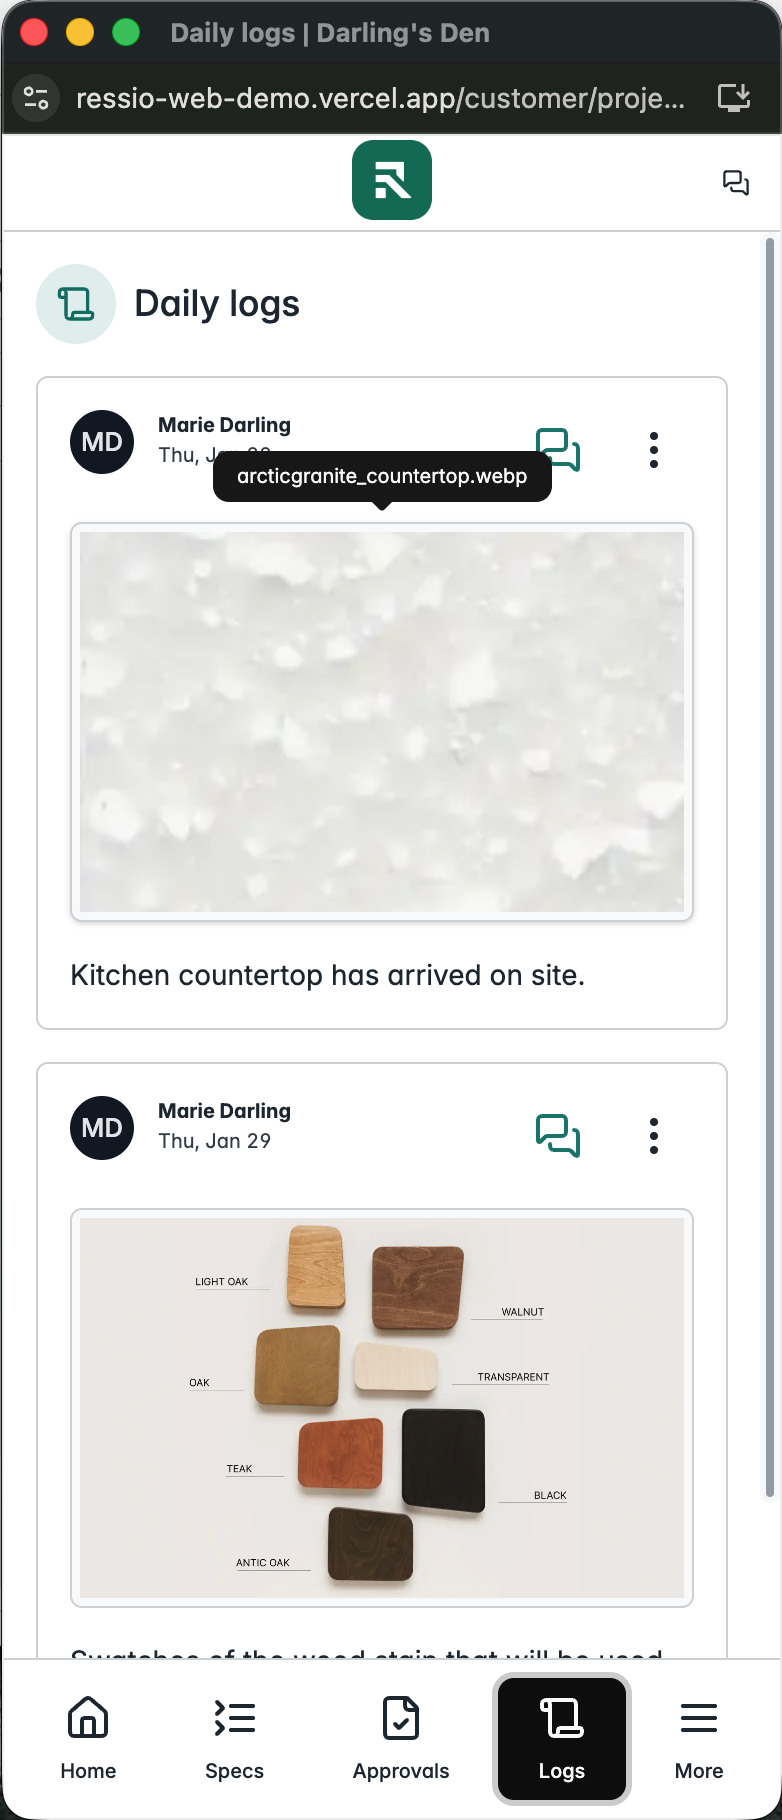
Task: Click the Daily logs scroll icon
Action: [76, 304]
